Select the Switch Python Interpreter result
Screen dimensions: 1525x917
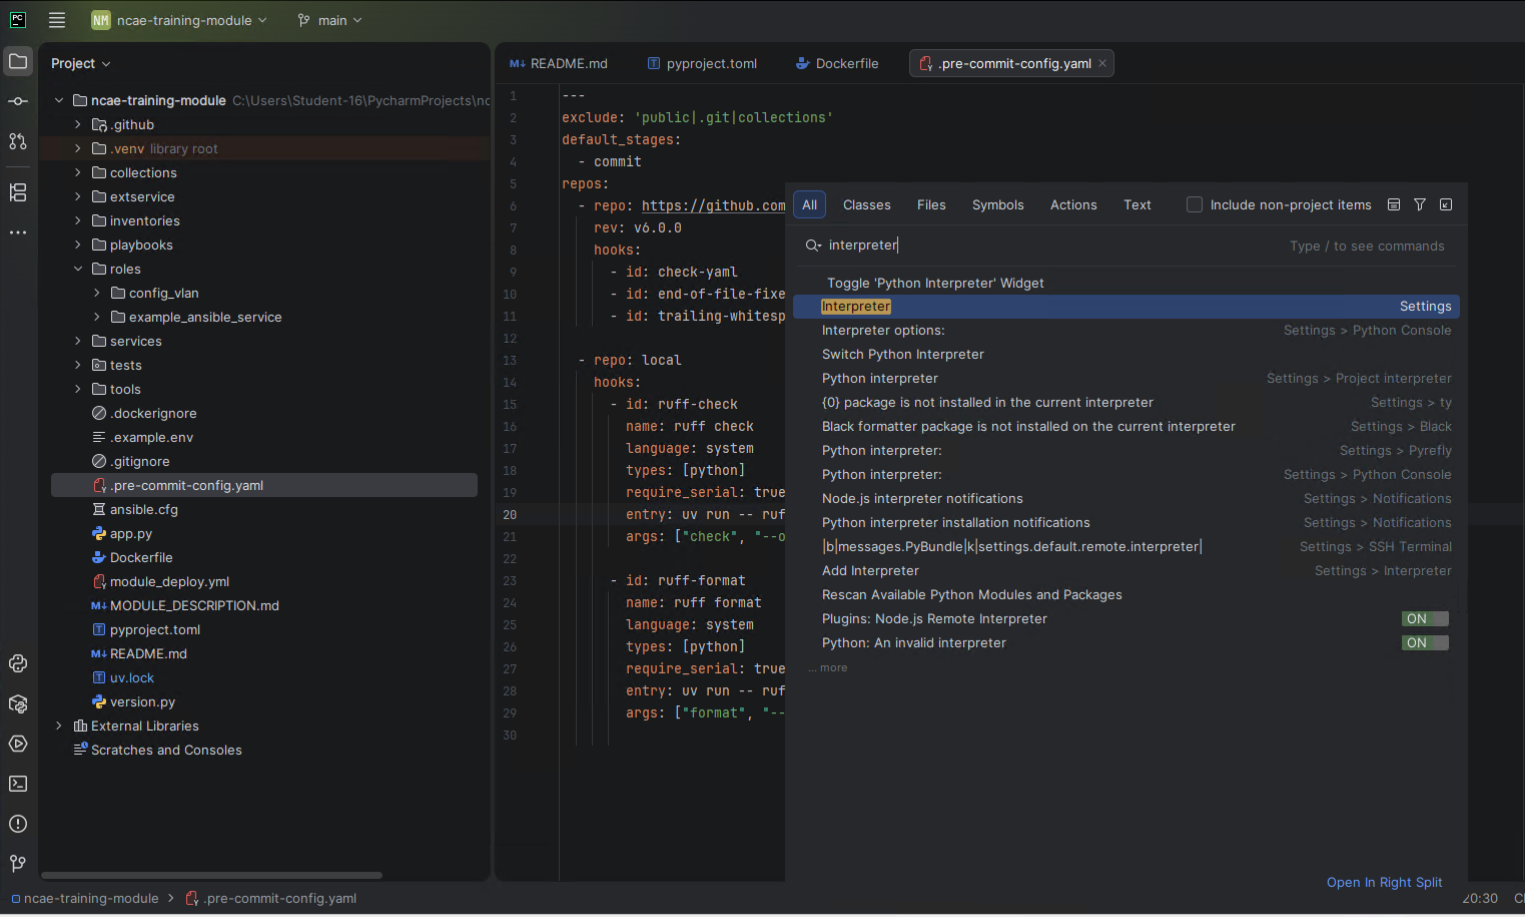click(x=1126, y=354)
